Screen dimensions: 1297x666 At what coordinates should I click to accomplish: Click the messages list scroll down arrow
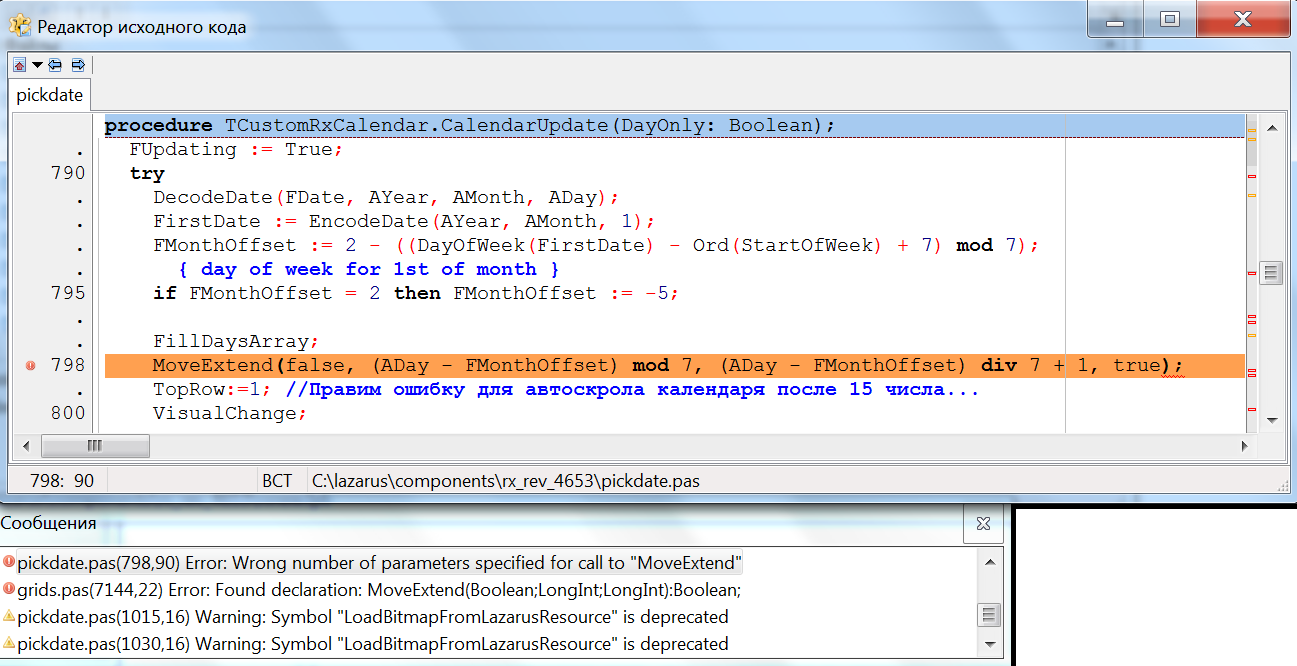point(988,643)
